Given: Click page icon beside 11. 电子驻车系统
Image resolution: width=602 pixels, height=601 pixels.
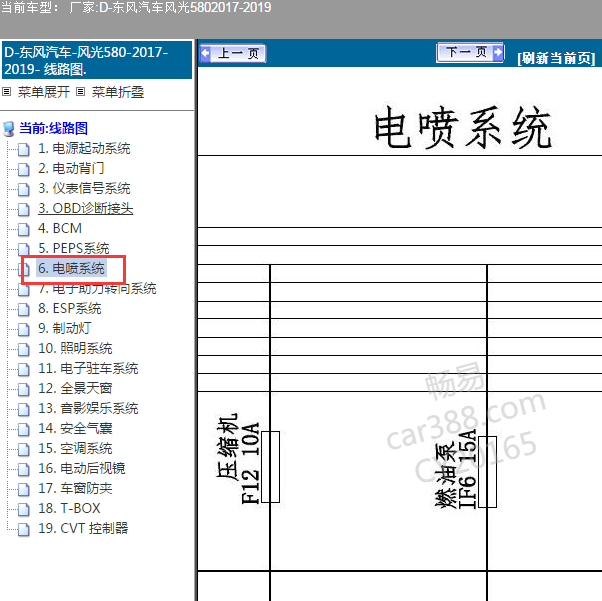Looking at the screenshot, I should [24, 369].
